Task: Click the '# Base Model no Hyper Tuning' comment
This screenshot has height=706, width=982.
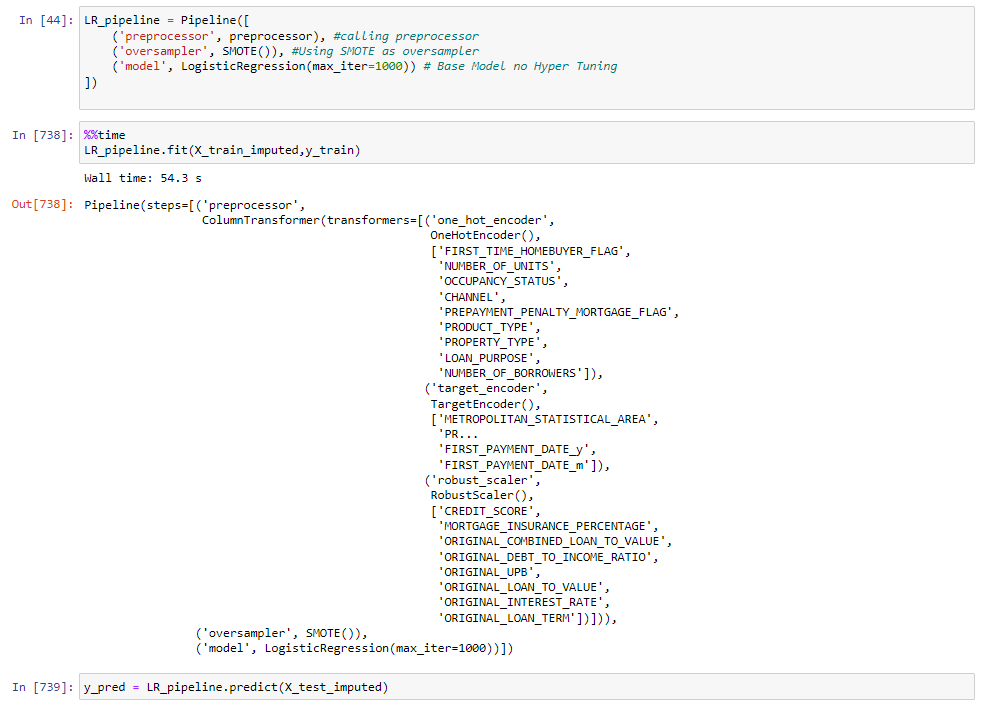Action: pos(520,66)
